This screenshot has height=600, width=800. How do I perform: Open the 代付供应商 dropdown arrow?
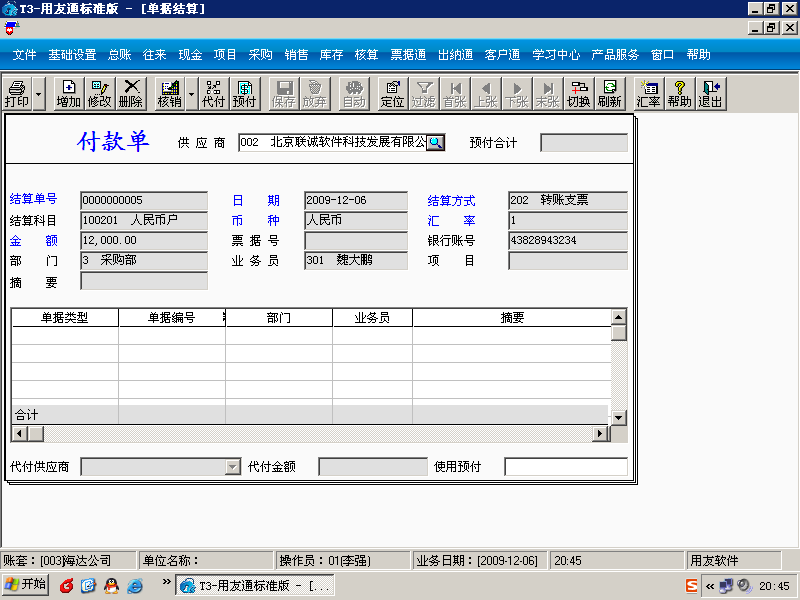pos(233,466)
